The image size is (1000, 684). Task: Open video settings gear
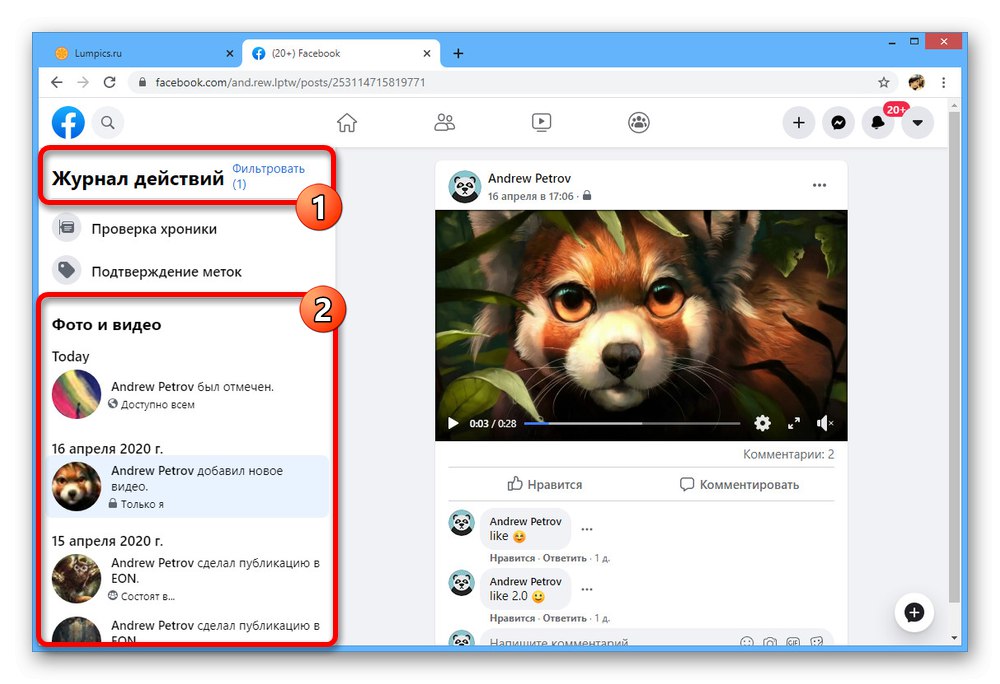click(762, 423)
